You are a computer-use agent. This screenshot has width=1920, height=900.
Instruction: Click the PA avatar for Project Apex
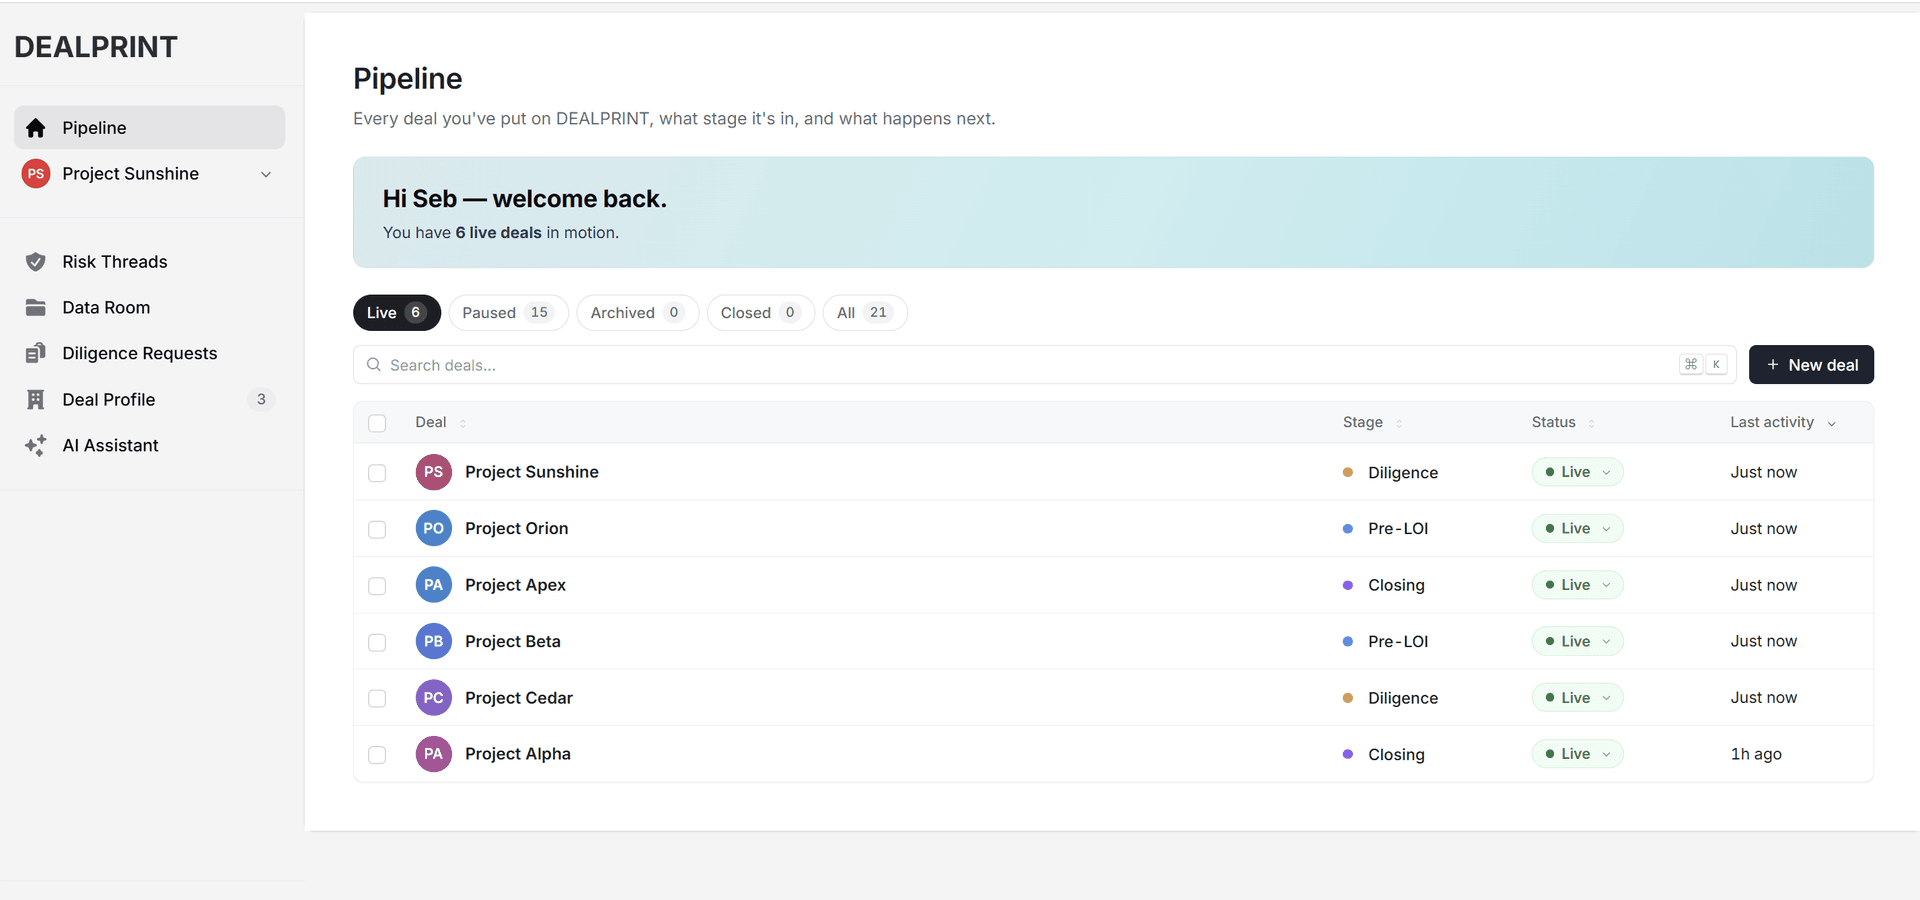tap(433, 585)
